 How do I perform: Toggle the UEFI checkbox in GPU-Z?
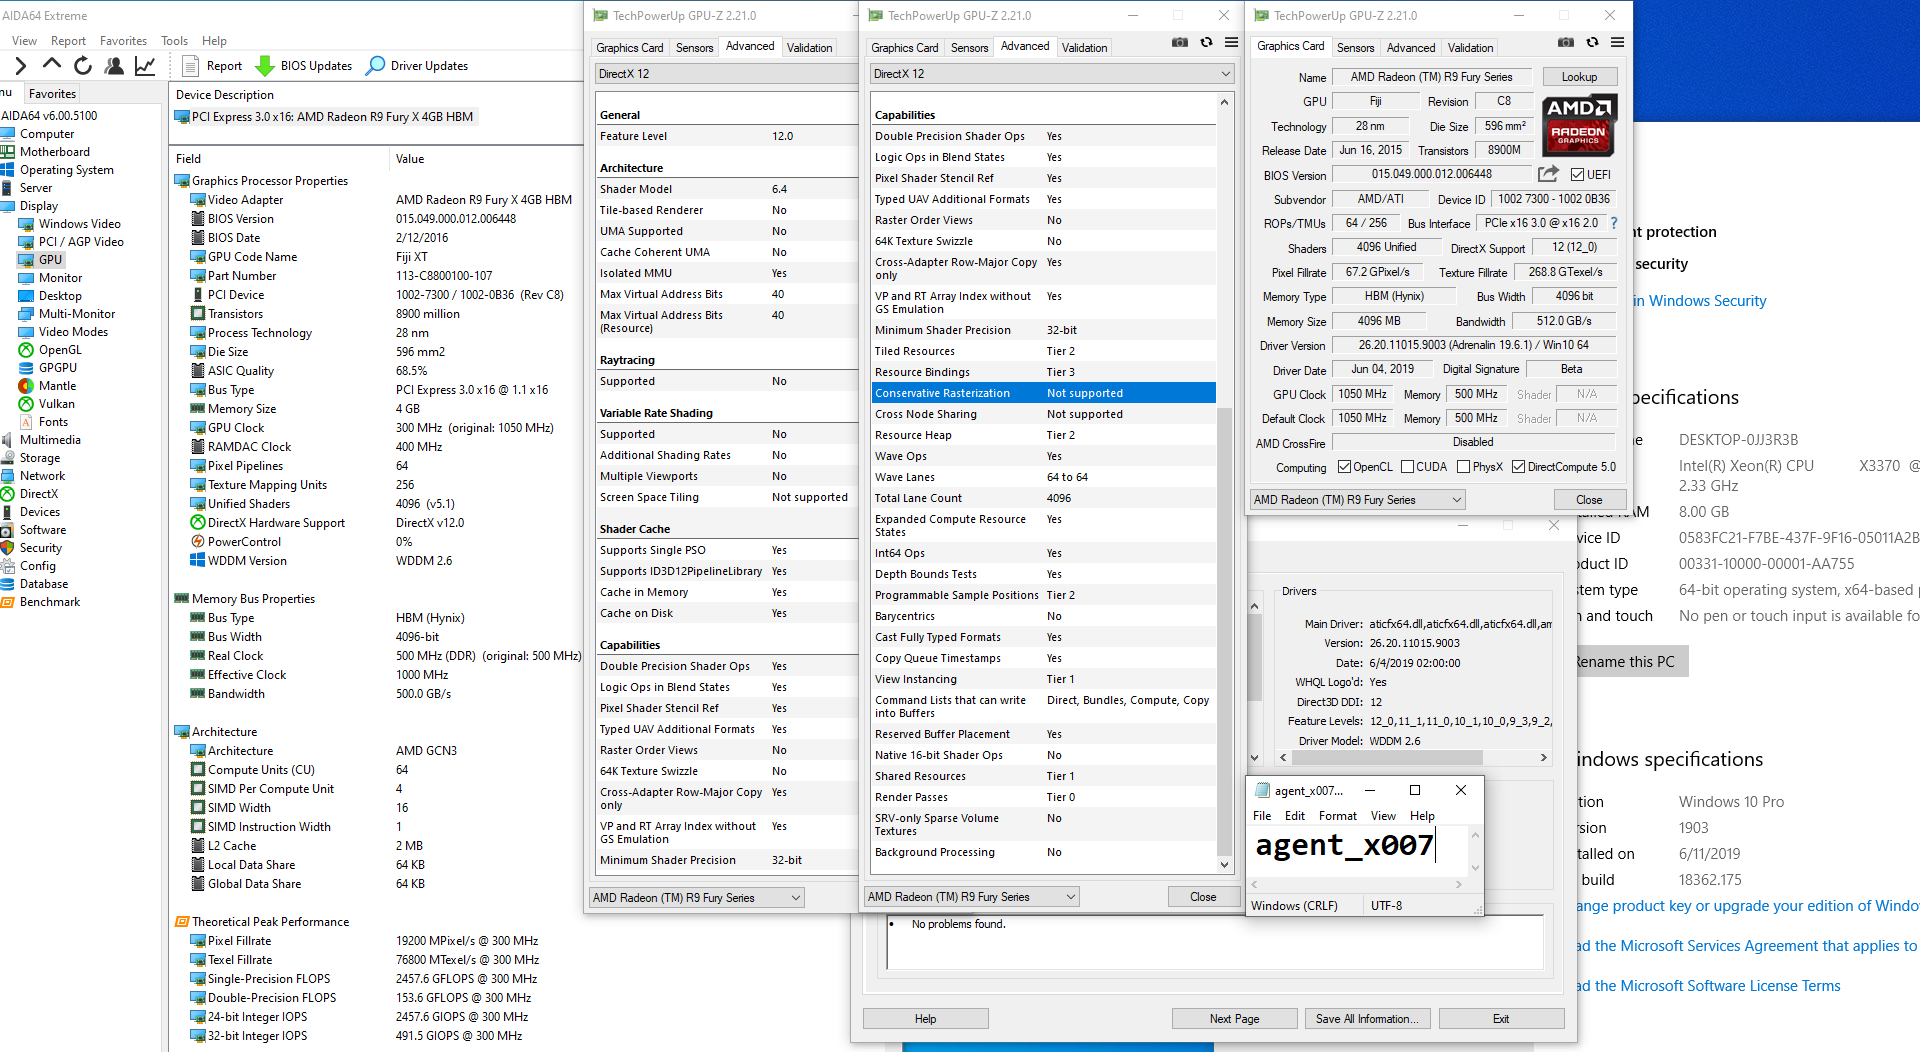1576,175
